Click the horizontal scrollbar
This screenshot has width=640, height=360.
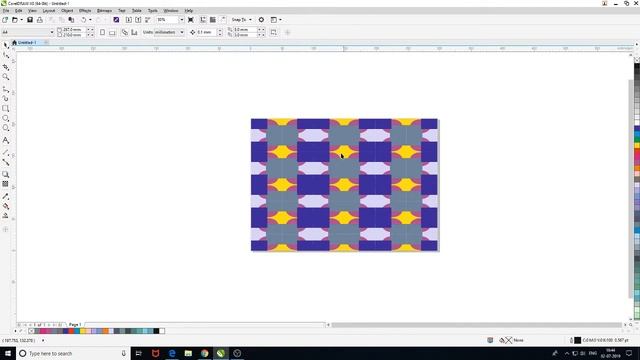point(476,325)
